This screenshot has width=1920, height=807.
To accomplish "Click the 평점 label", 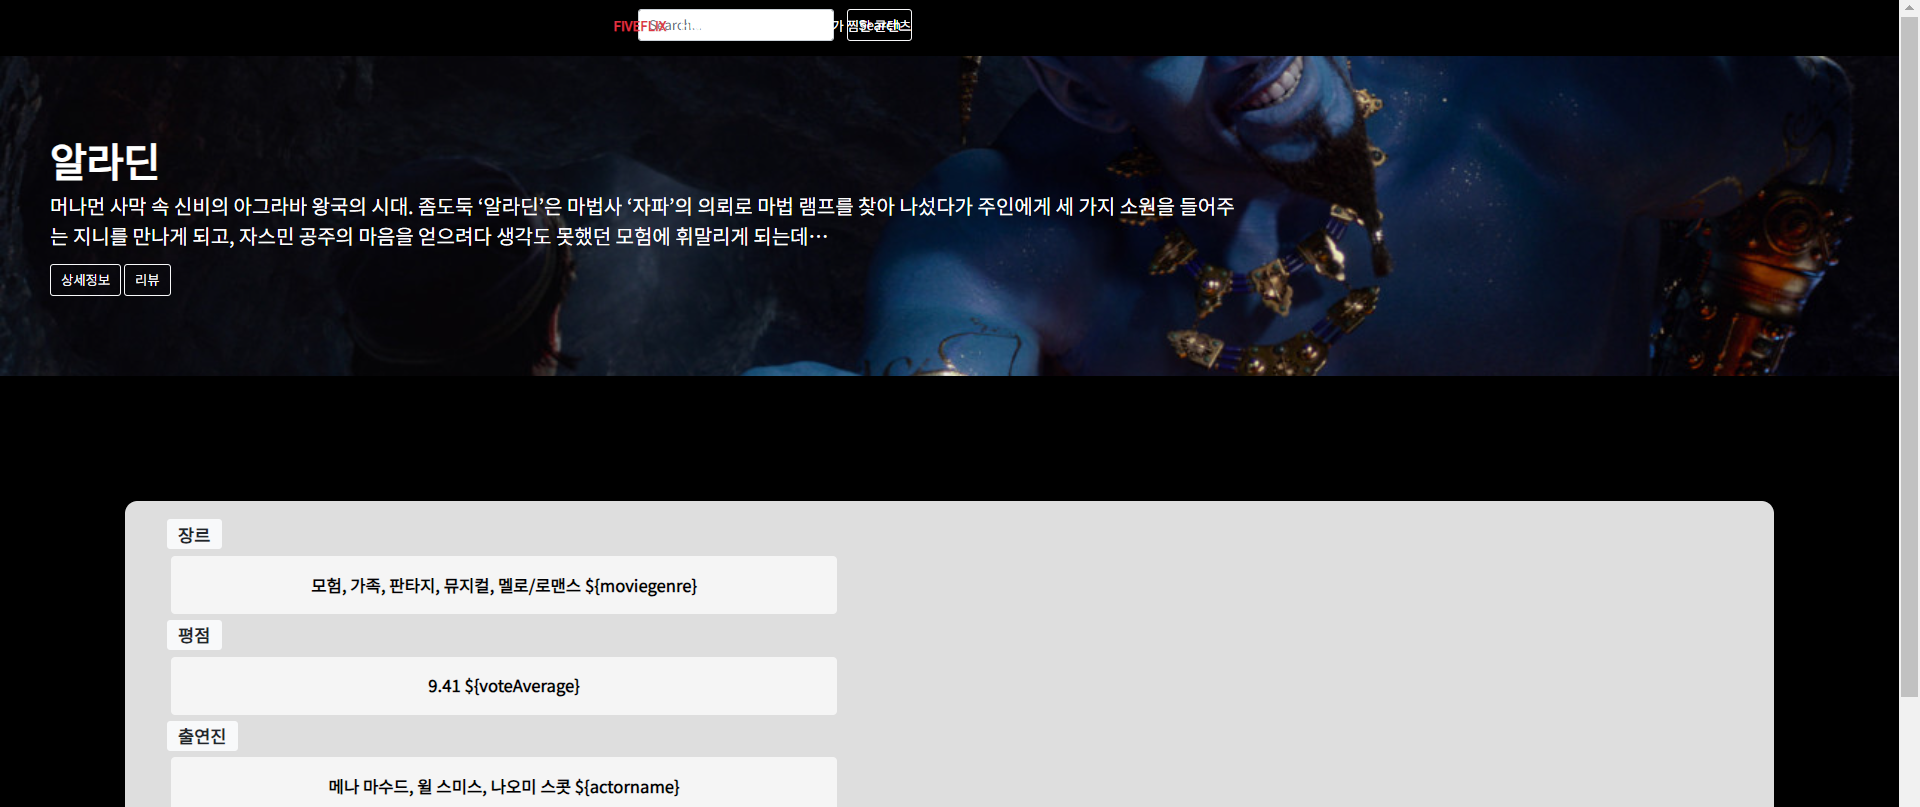I will point(194,635).
